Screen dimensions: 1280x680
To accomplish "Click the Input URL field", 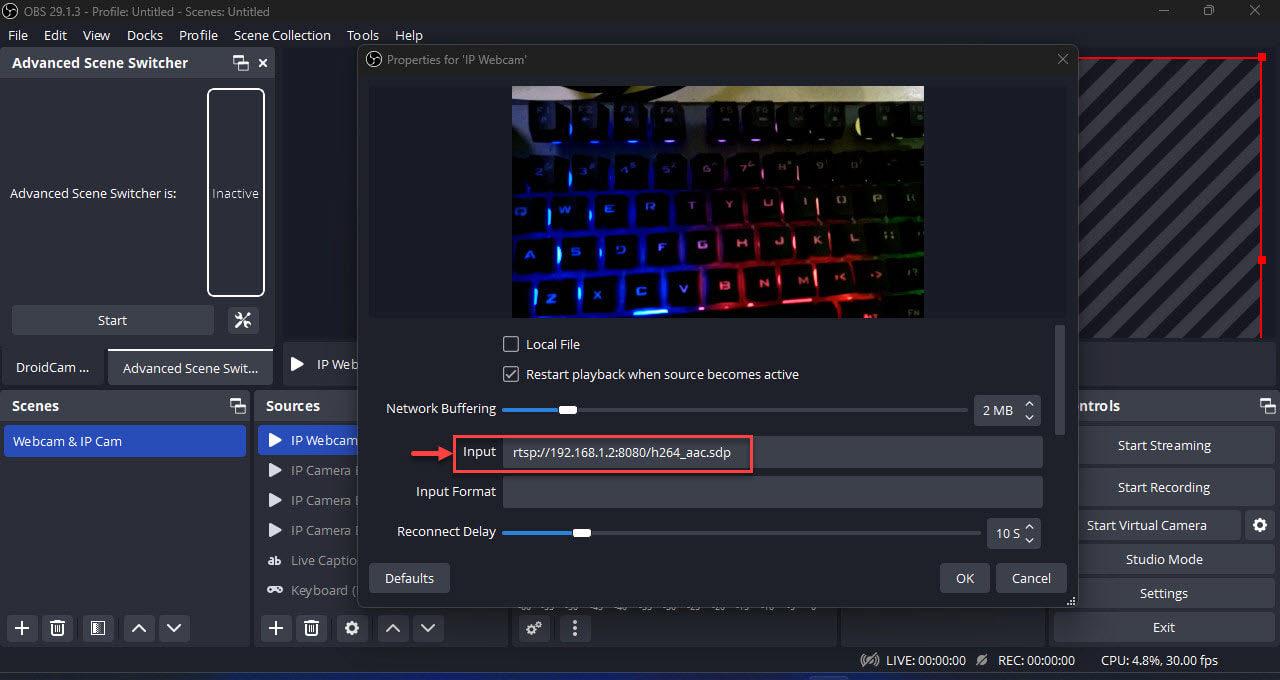I will [x=773, y=452].
